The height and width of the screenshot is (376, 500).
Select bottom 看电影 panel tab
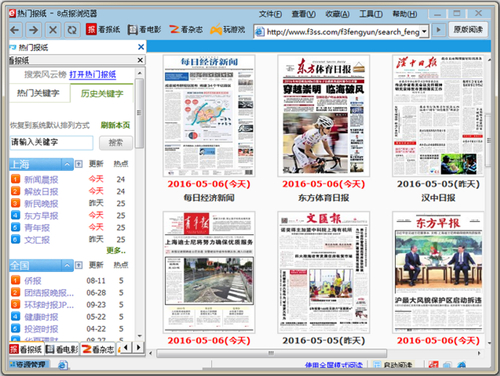coord(62,349)
